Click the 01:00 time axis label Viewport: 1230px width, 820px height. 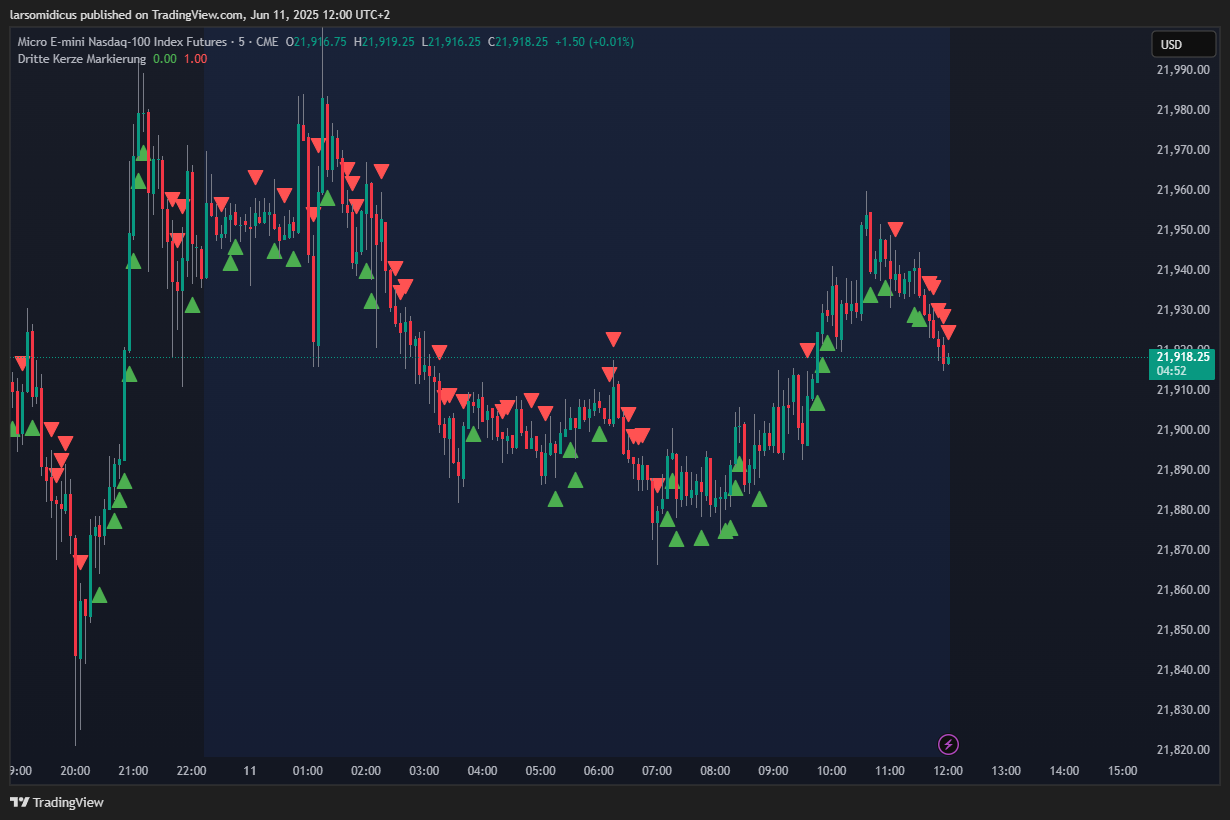tap(308, 771)
